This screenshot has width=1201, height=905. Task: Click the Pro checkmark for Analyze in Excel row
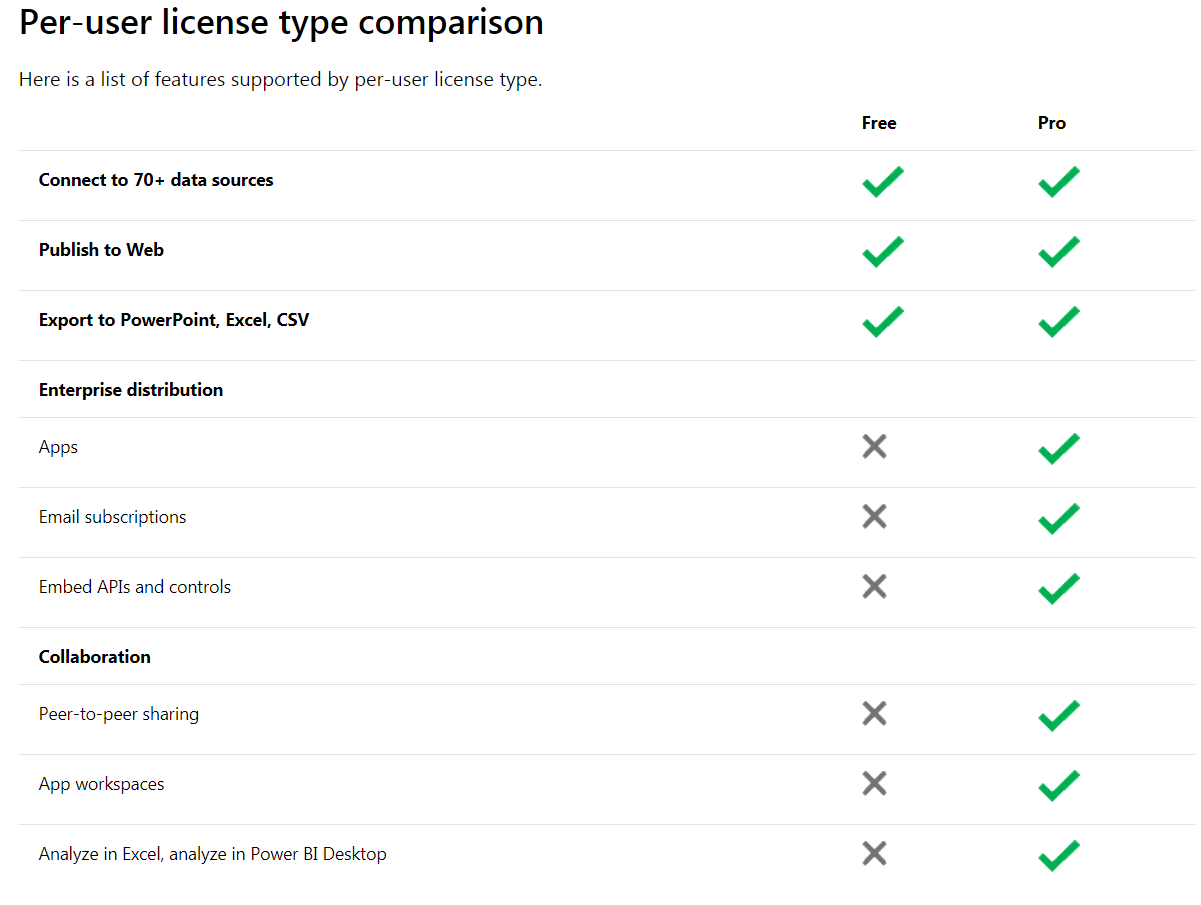tap(1058, 856)
